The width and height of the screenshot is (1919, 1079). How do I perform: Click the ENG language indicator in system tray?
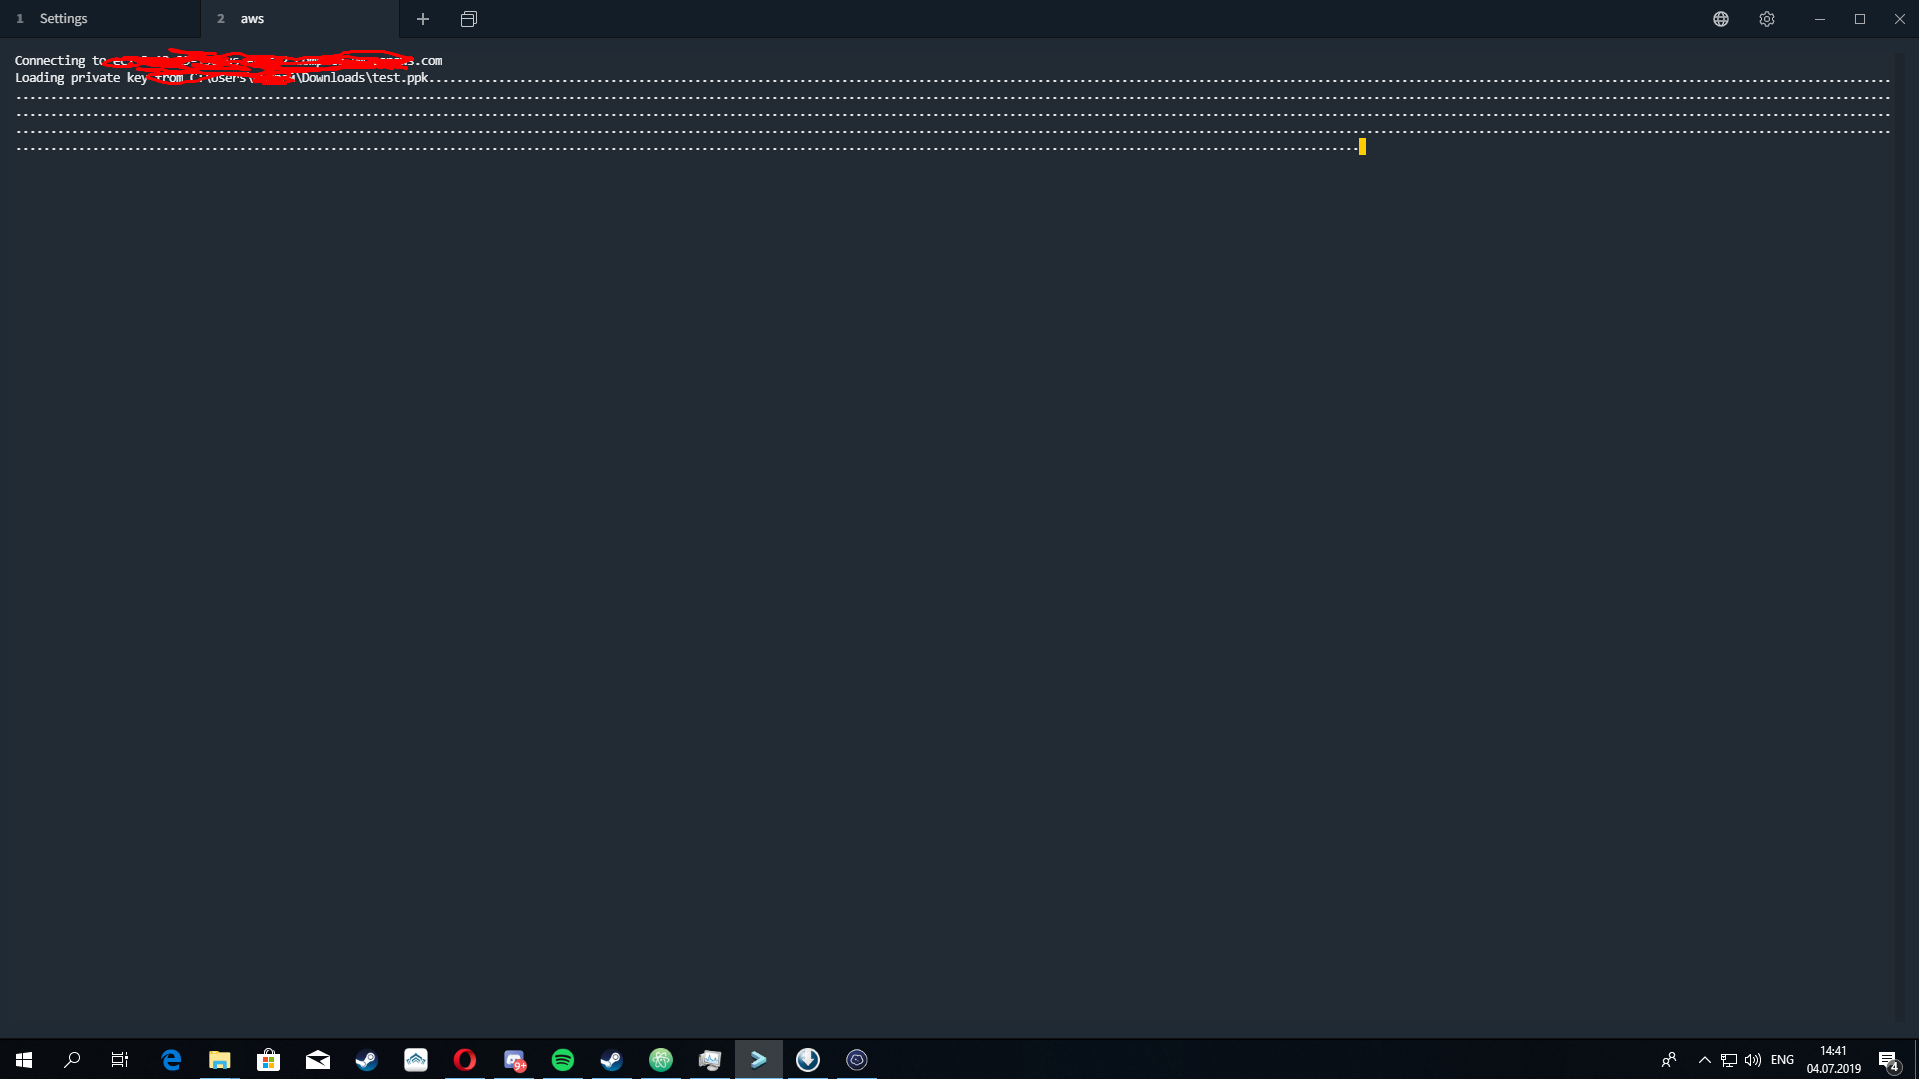tap(1782, 1059)
